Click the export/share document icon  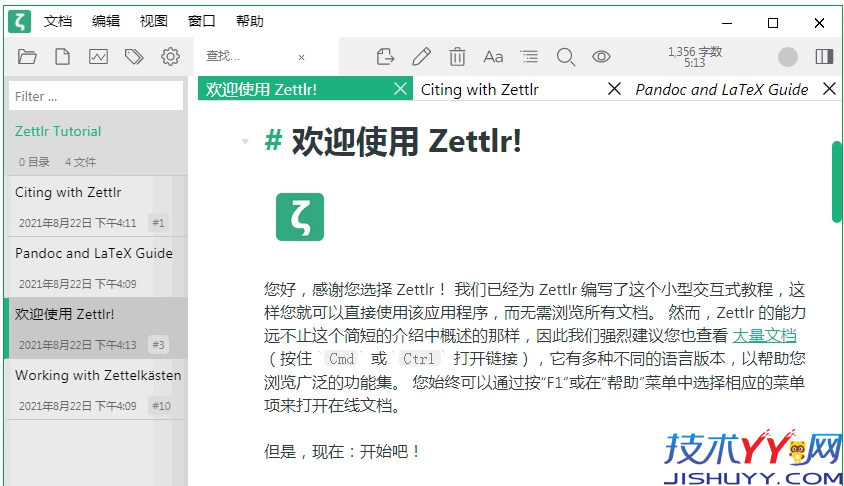385,57
